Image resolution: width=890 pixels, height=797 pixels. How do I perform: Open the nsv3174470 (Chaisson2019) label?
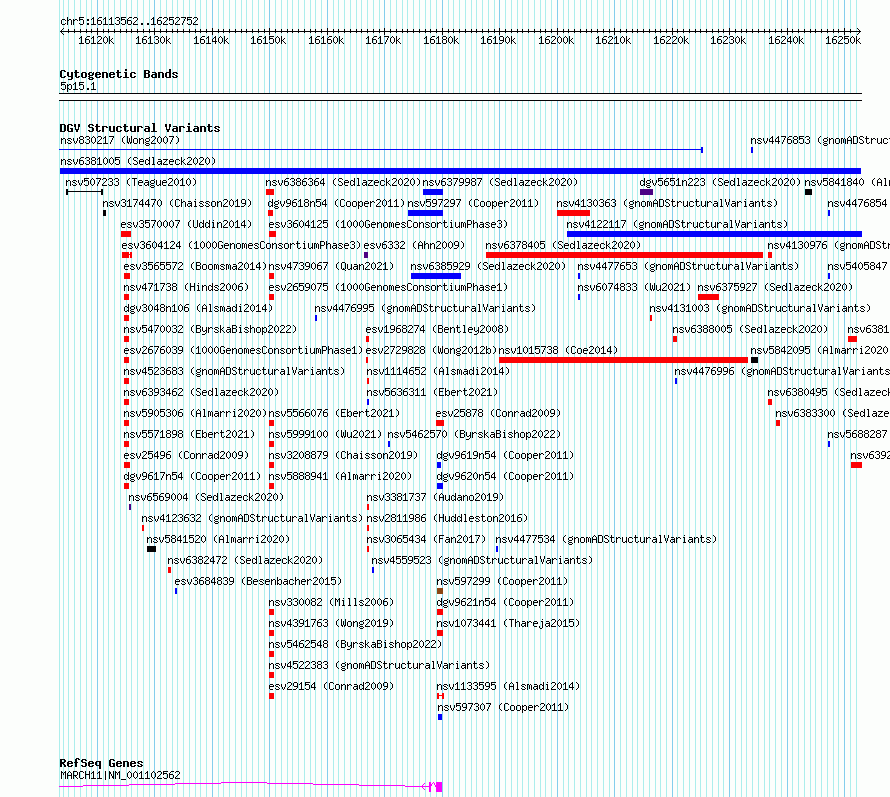pos(177,203)
